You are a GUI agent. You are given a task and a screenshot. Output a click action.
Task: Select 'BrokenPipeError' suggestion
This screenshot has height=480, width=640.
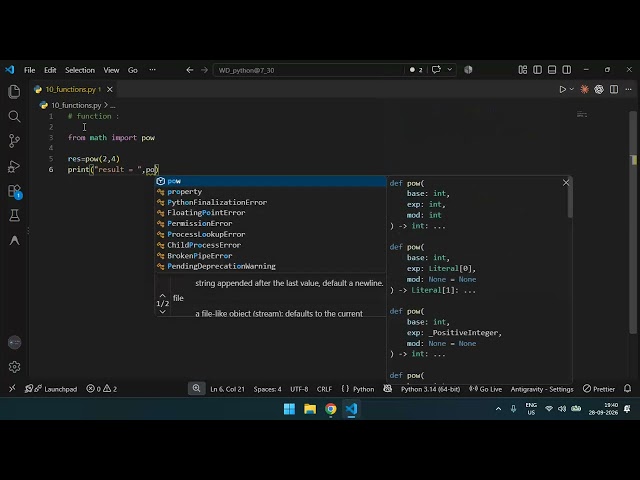click(270, 256)
